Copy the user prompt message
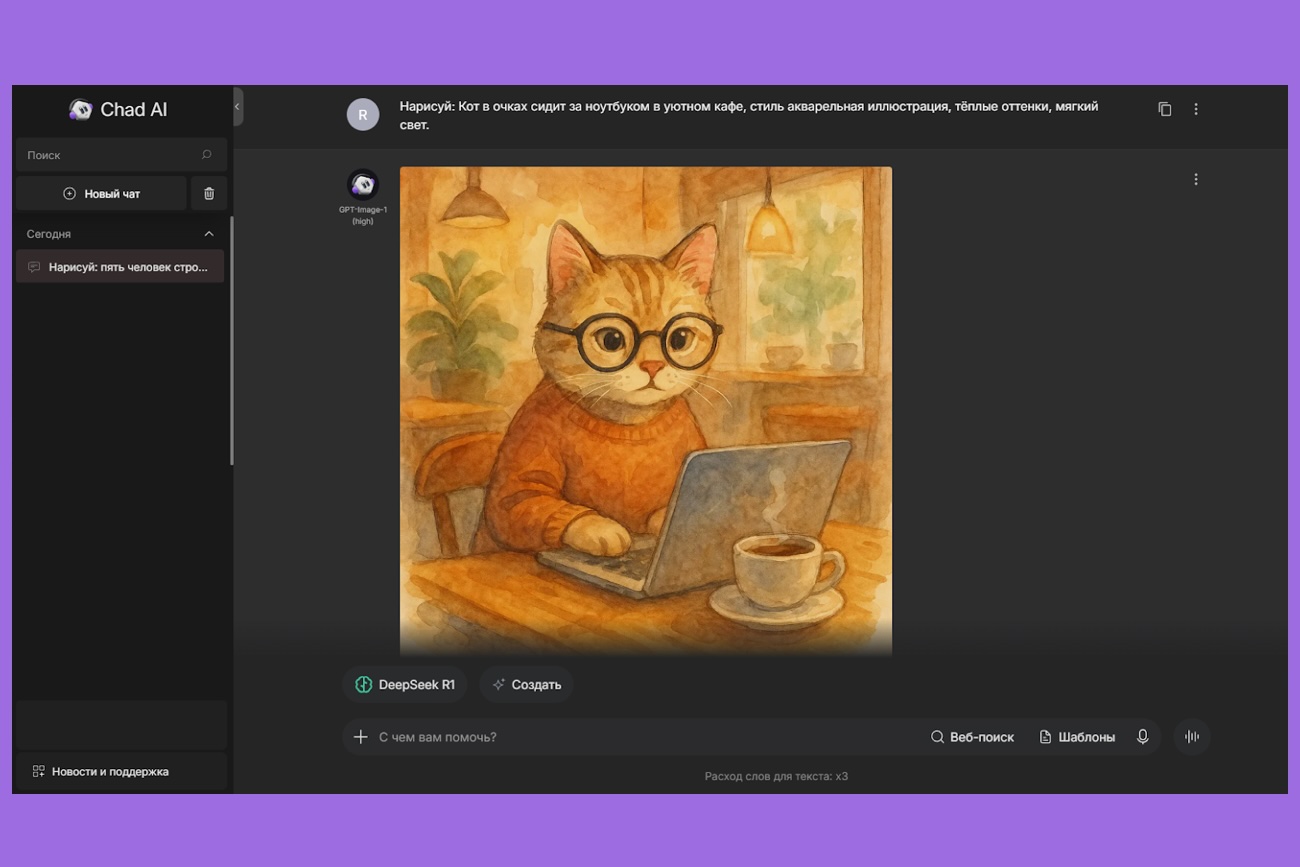 coord(1164,109)
